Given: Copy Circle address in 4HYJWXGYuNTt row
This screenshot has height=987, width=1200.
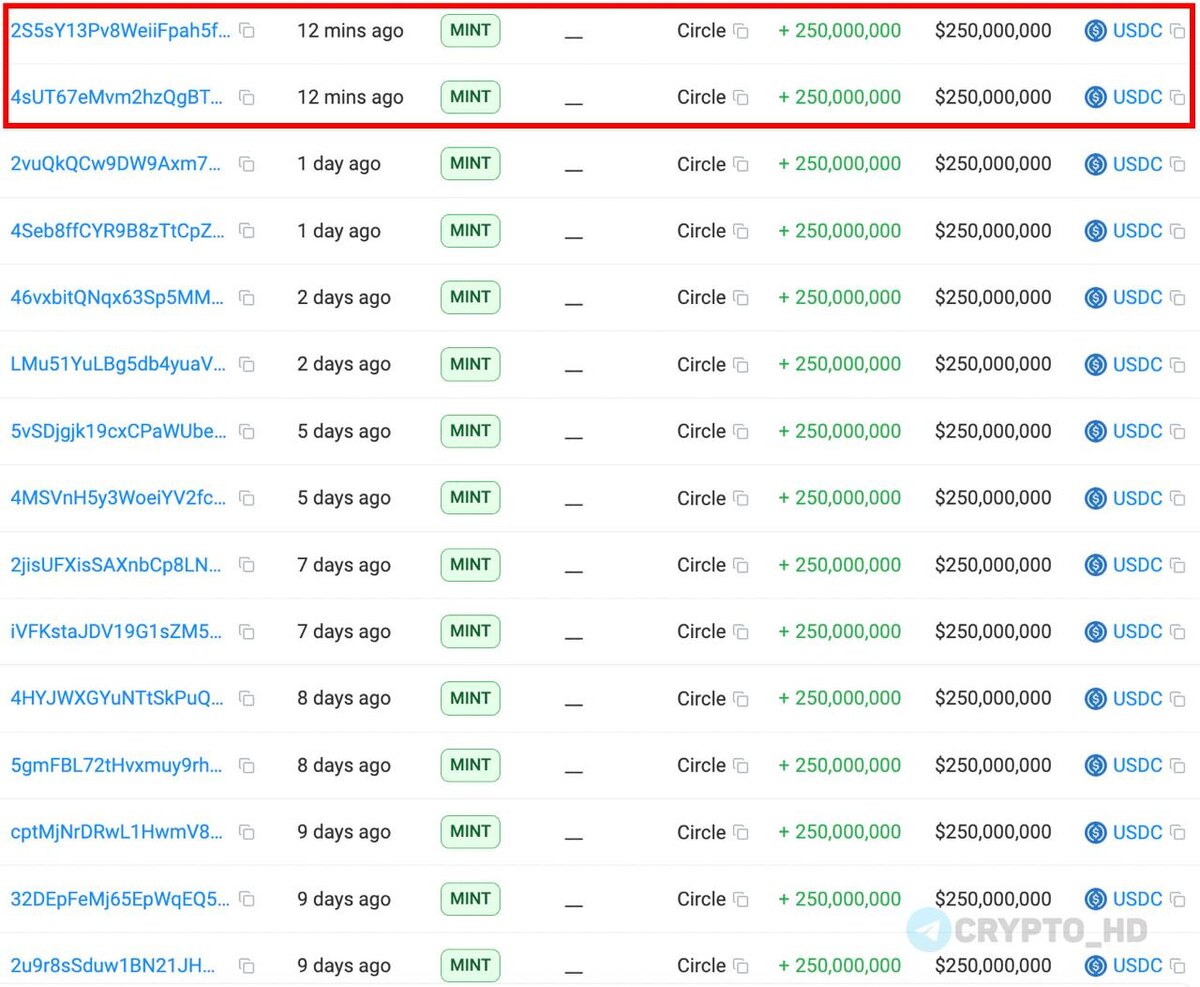Looking at the screenshot, I should pyautogui.click(x=741, y=699).
